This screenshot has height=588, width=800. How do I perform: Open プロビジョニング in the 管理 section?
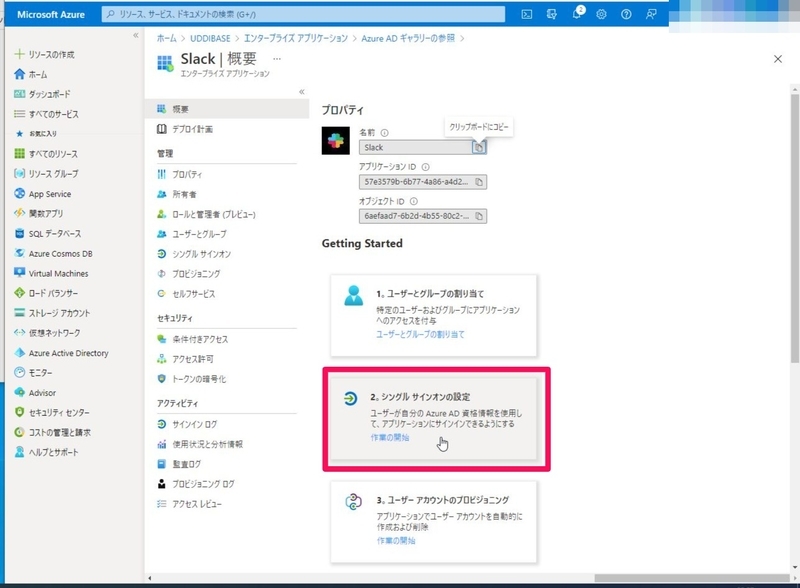195,274
